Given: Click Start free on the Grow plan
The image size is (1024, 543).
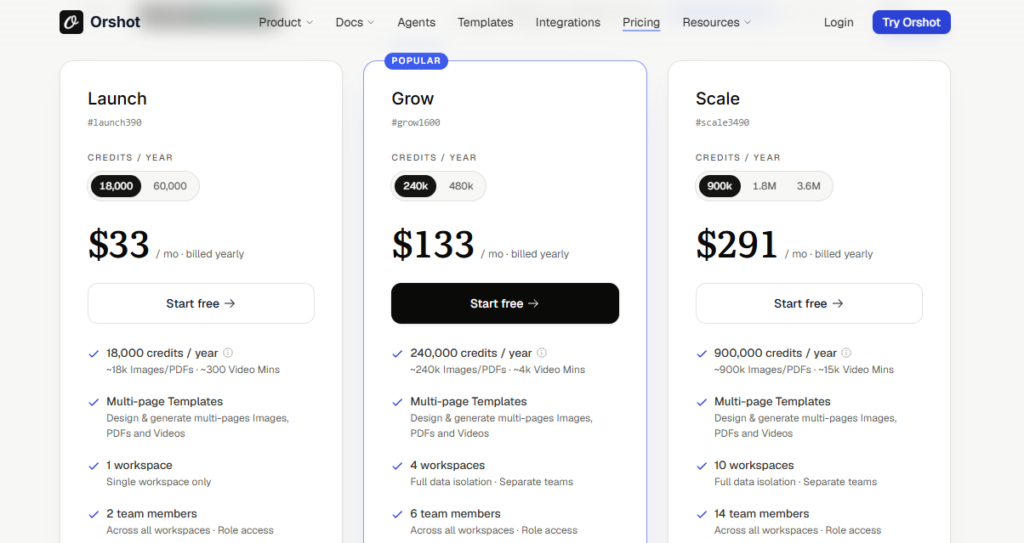Looking at the screenshot, I should tap(505, 303).
